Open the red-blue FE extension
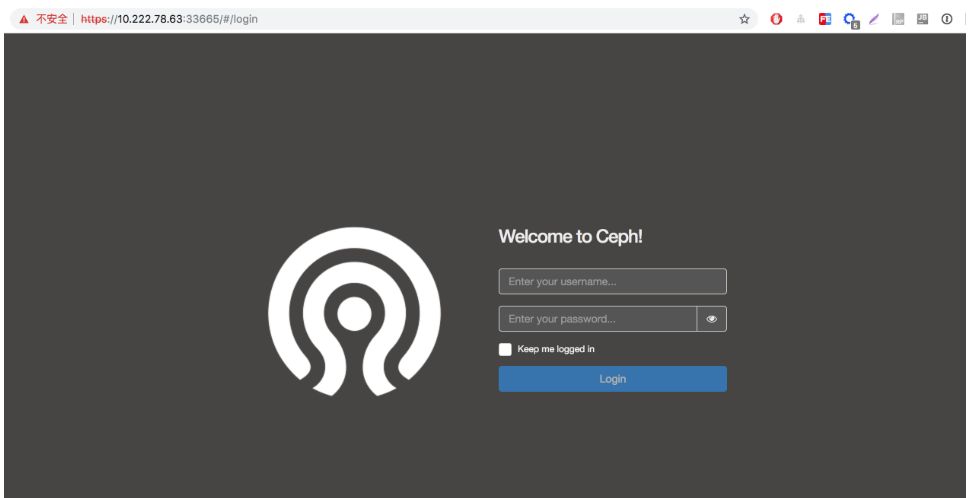Screen dimensions: 974x498 click(825, 19)
